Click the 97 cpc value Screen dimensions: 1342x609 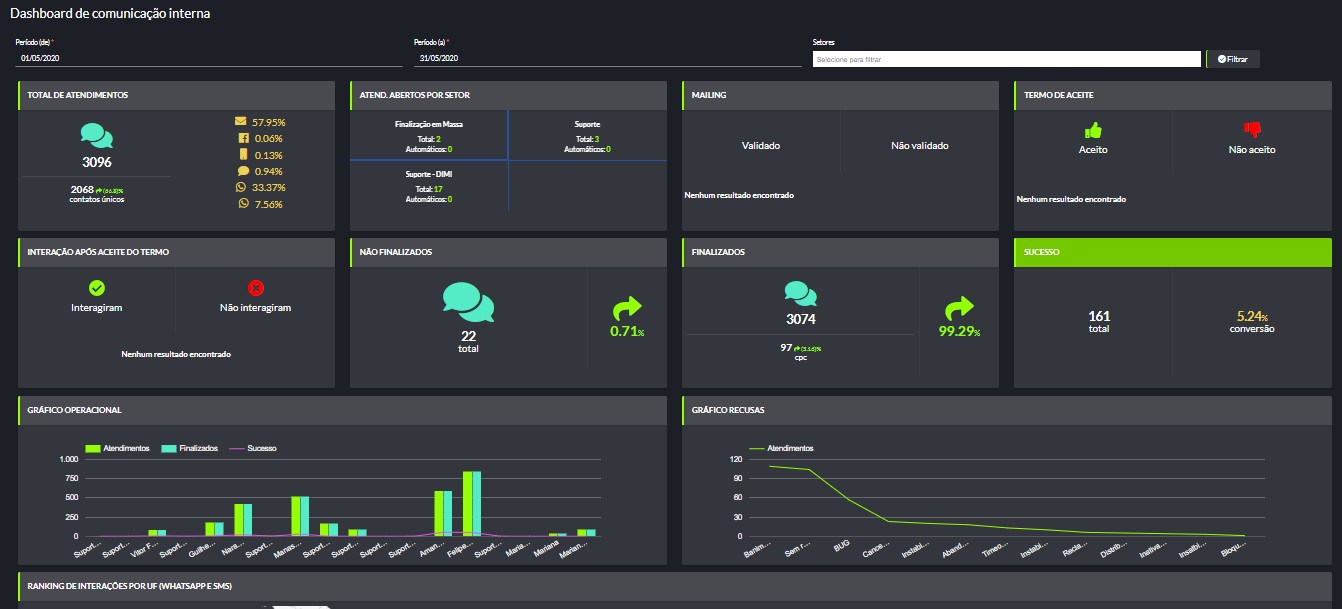786,347
